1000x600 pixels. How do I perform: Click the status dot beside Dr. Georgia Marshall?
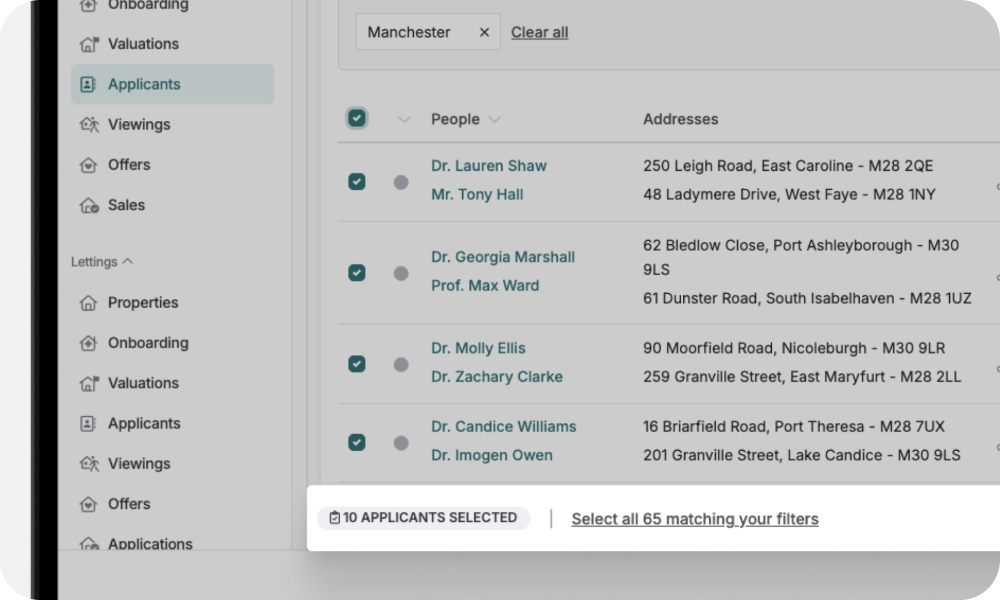401,272
